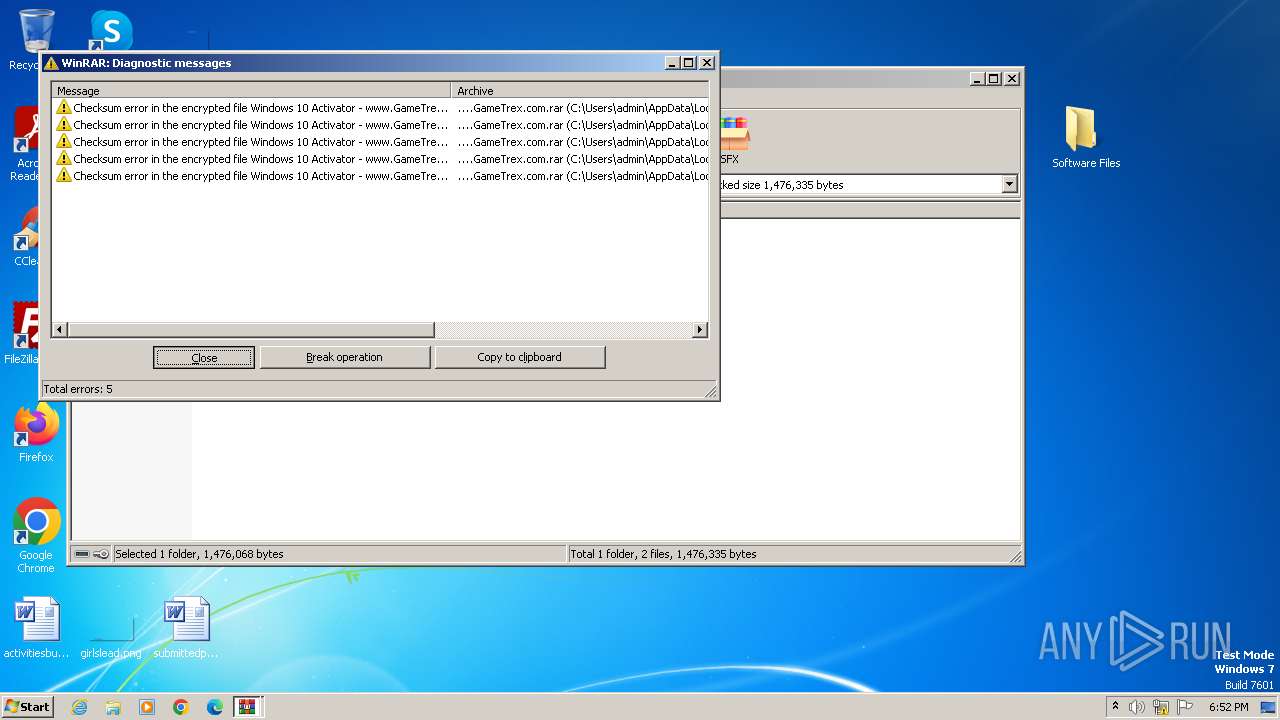The width and height of the screenshot is (1280, 720).
Task: Click Close in the Diagnostic messages dialog
Action: pyautogui.click(x=204, y=357)
